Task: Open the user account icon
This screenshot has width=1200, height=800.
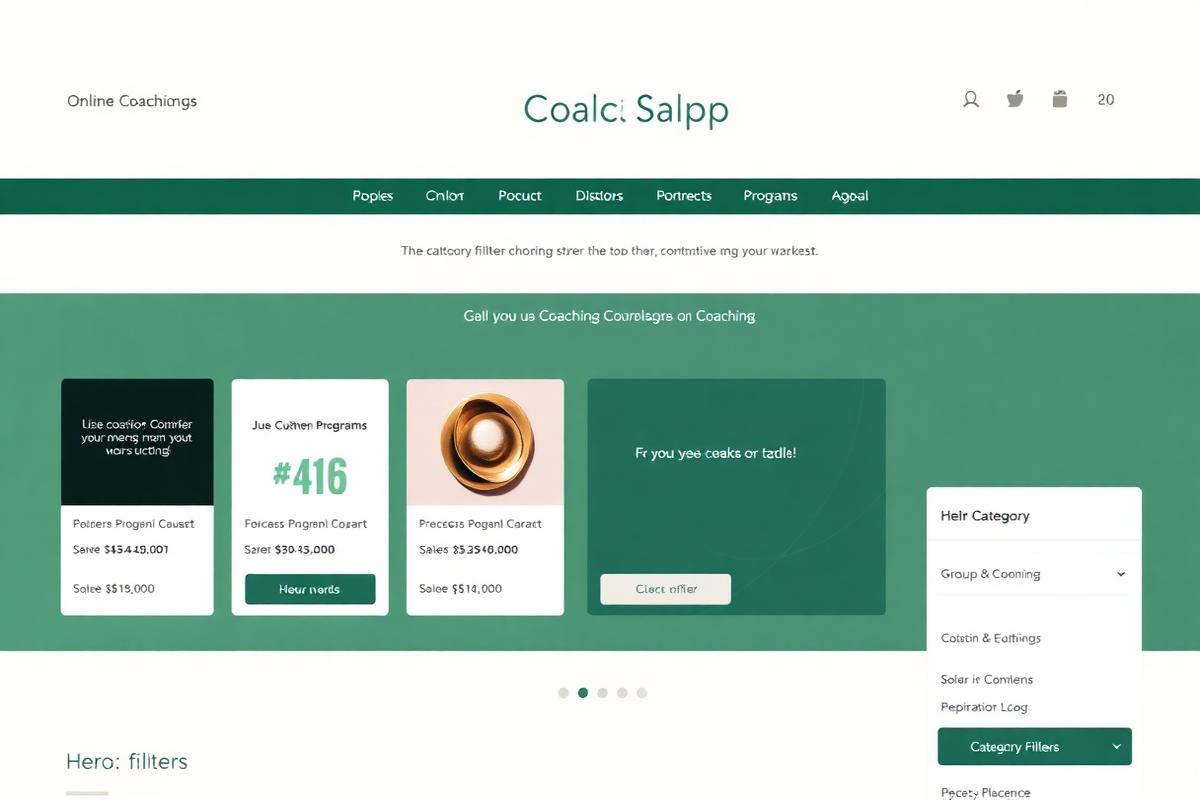Action: (x=970, y=99)
